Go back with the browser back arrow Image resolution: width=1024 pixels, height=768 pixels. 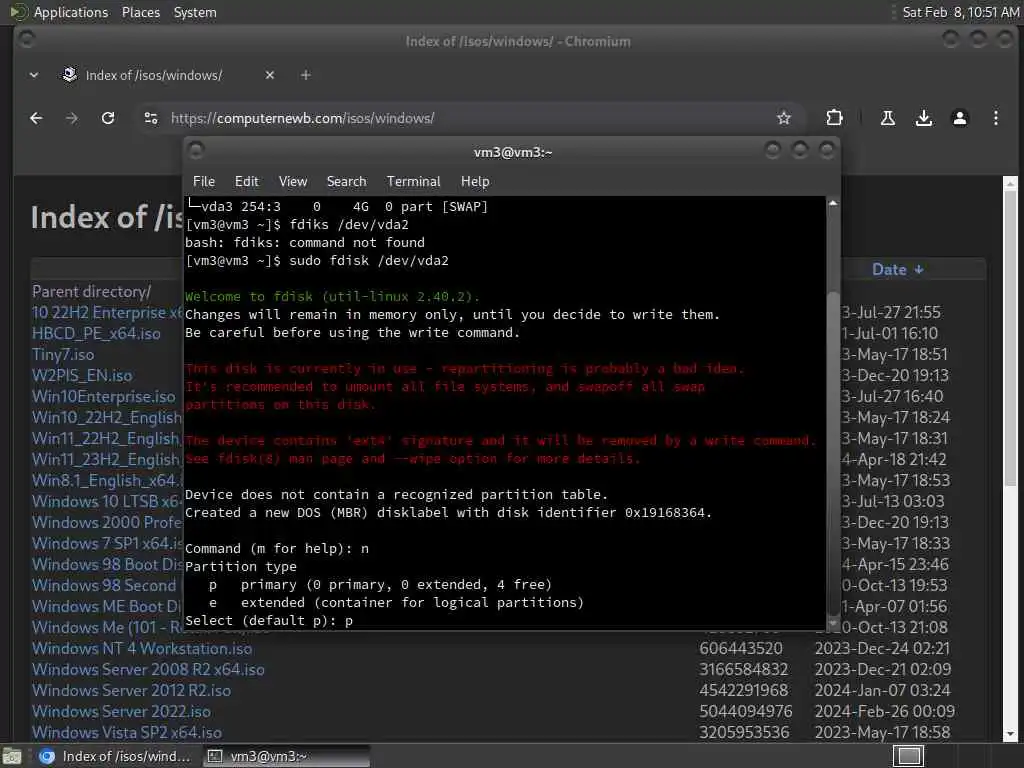click(36, 118)
